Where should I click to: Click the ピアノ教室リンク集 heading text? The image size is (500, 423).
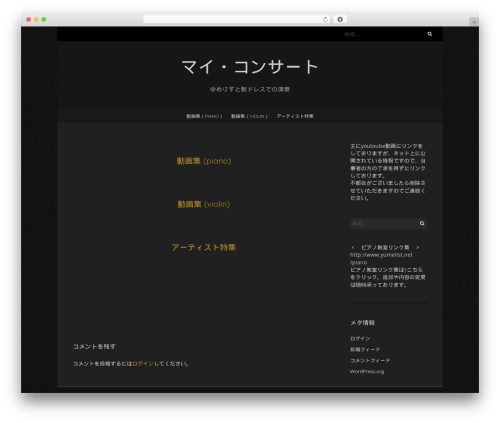(385, 248)
